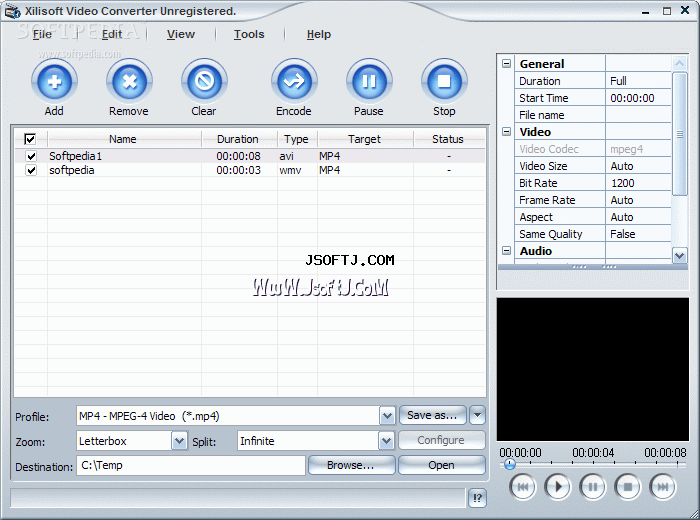Skip to previous in preview player
This screenshot has width=700, height=520.
(522, 487)
